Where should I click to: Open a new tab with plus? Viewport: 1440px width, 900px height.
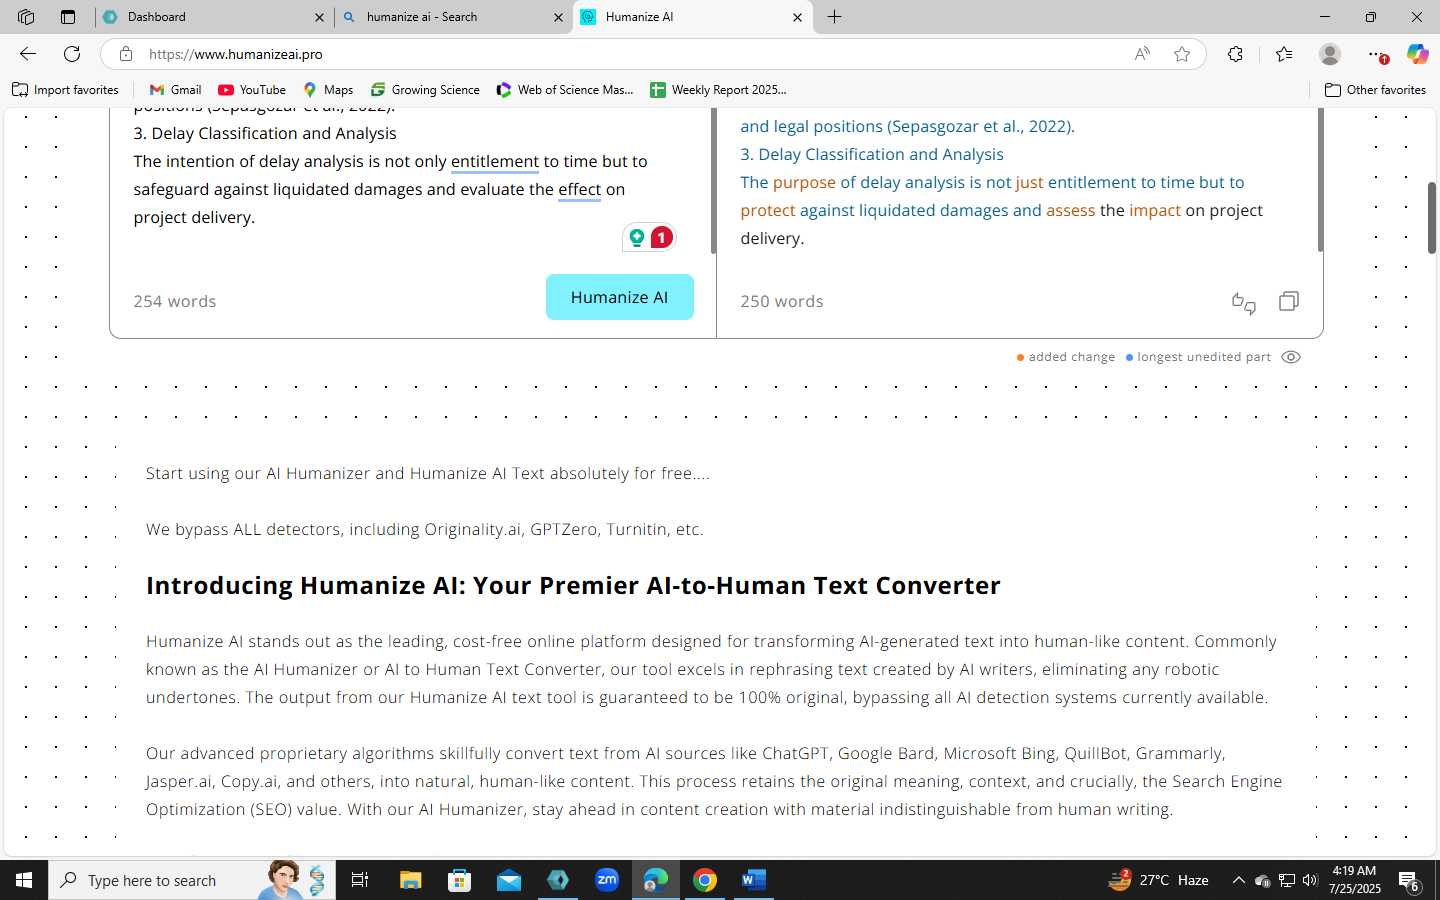(835, 17)
